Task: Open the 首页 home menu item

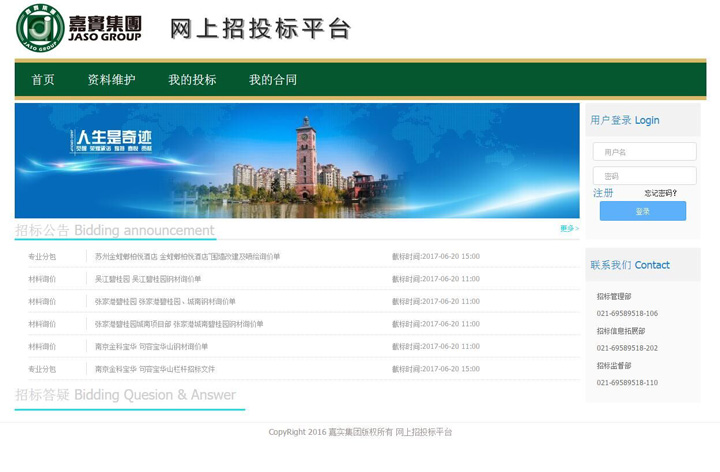Action: click(43, 80)
